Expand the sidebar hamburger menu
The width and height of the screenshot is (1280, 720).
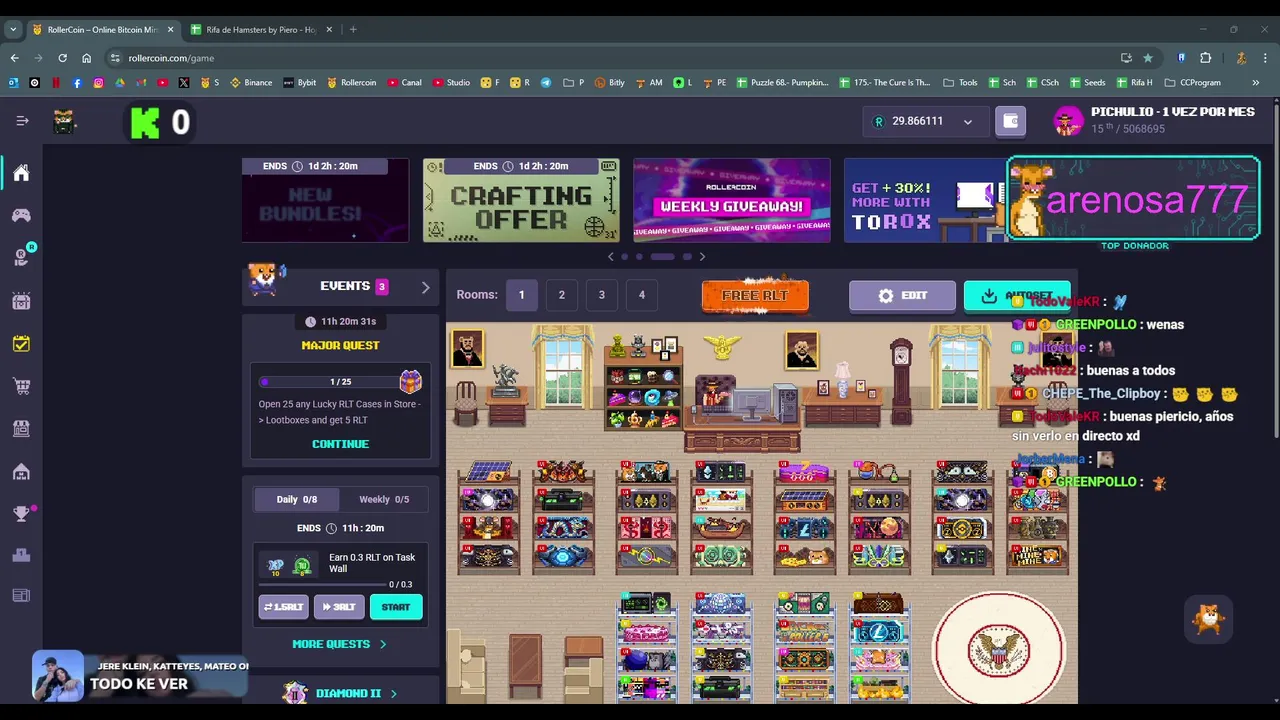click(x=22, y=121)
